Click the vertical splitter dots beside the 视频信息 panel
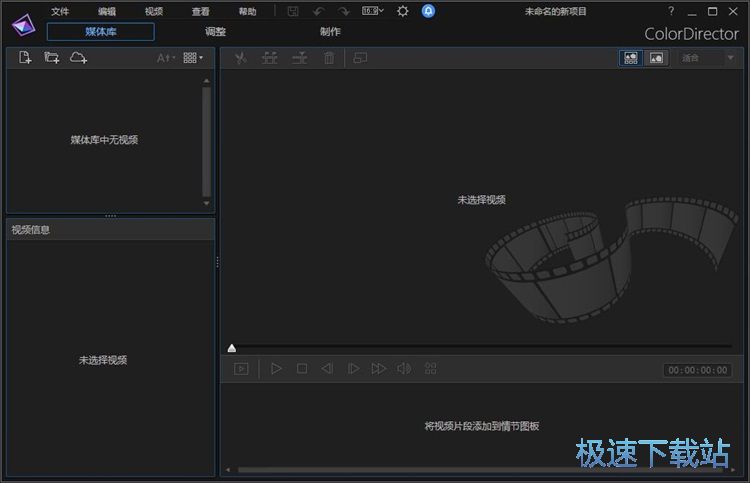 218,262
